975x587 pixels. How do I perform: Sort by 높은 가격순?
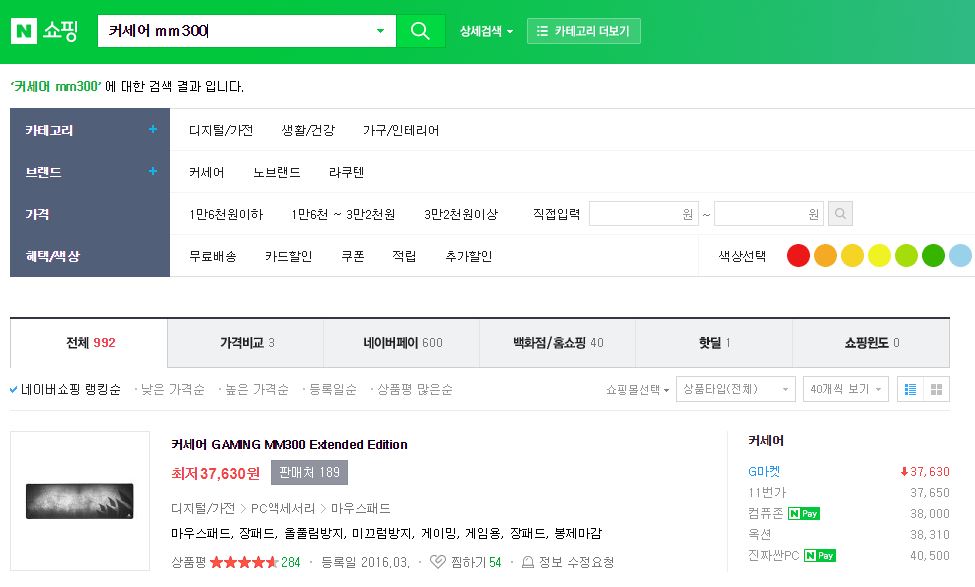(257, 389)
